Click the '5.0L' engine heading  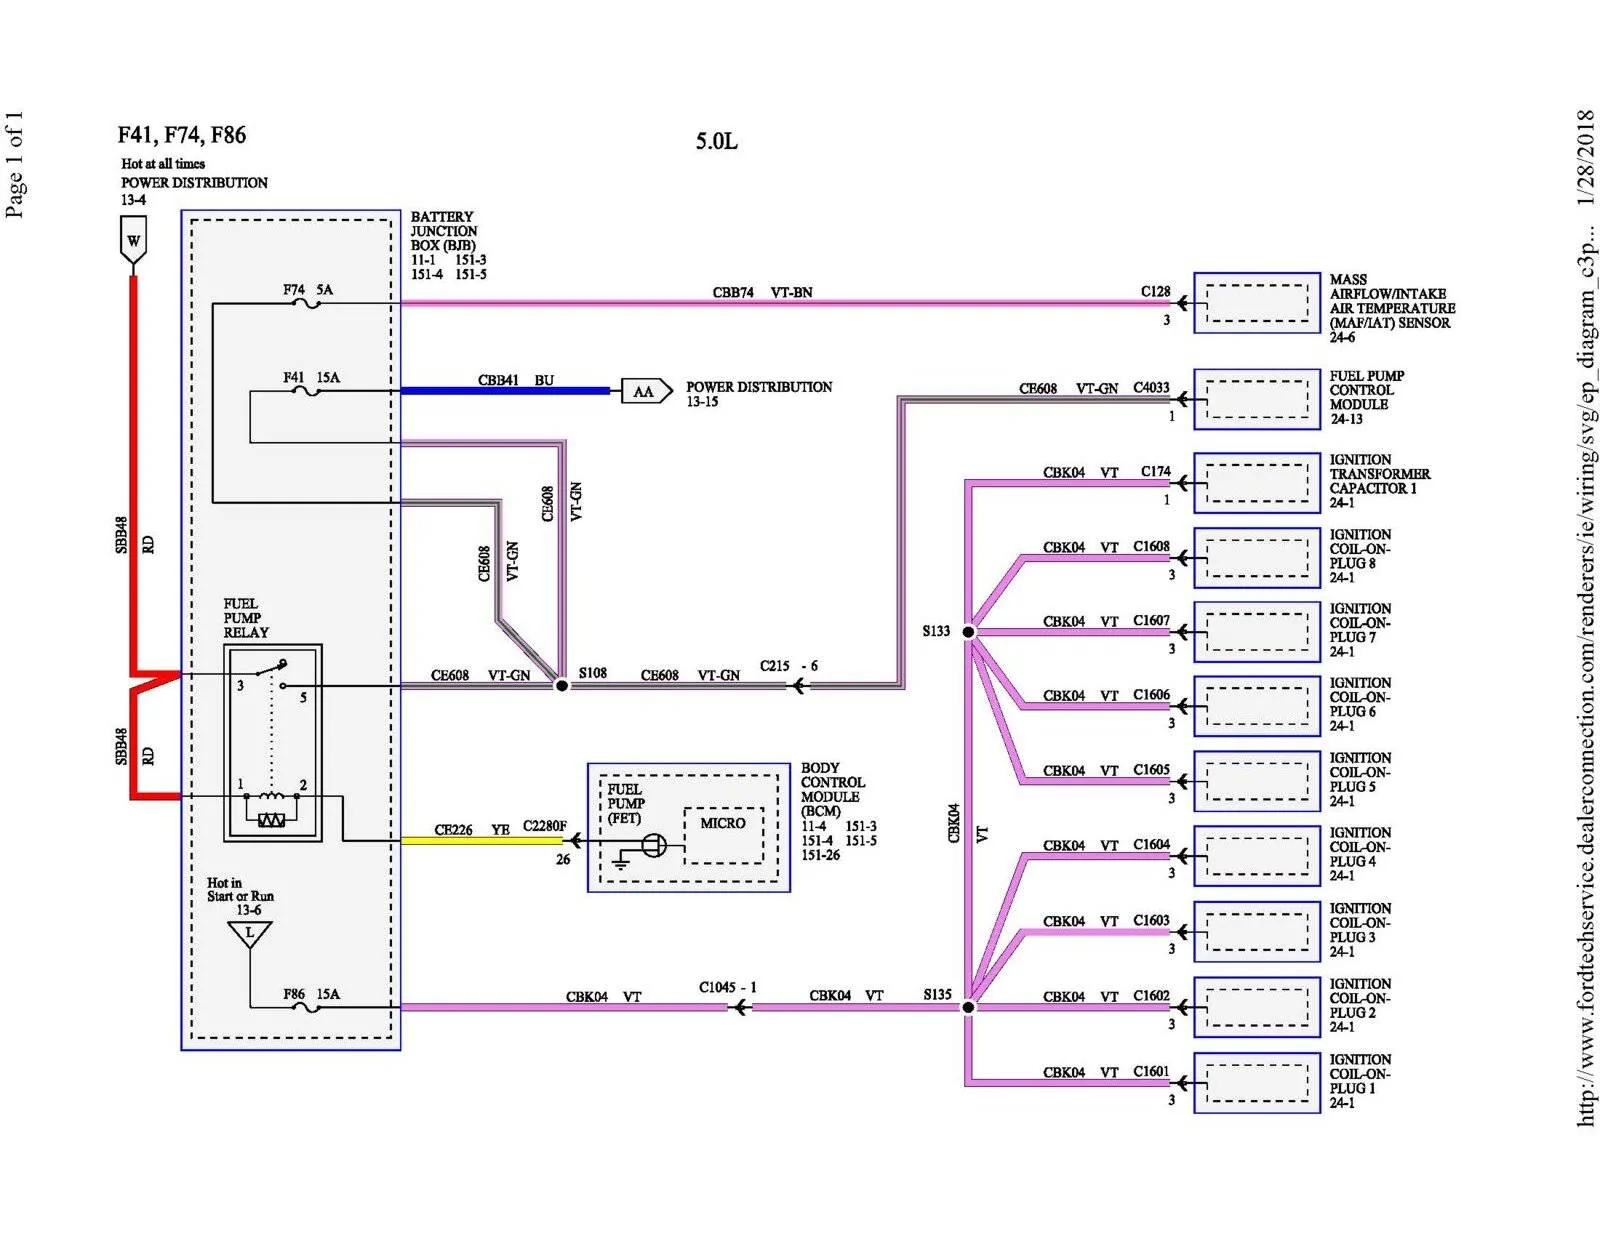(717, 141)
